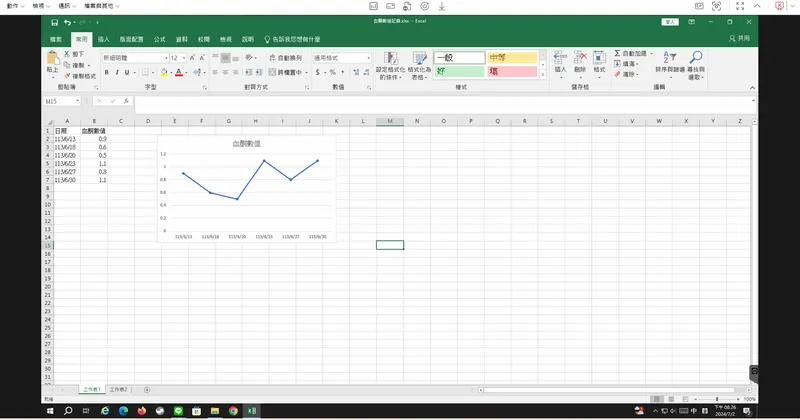Toggle center horizontal alignment
The image size is (800, 420).
(x=226, y=72)
